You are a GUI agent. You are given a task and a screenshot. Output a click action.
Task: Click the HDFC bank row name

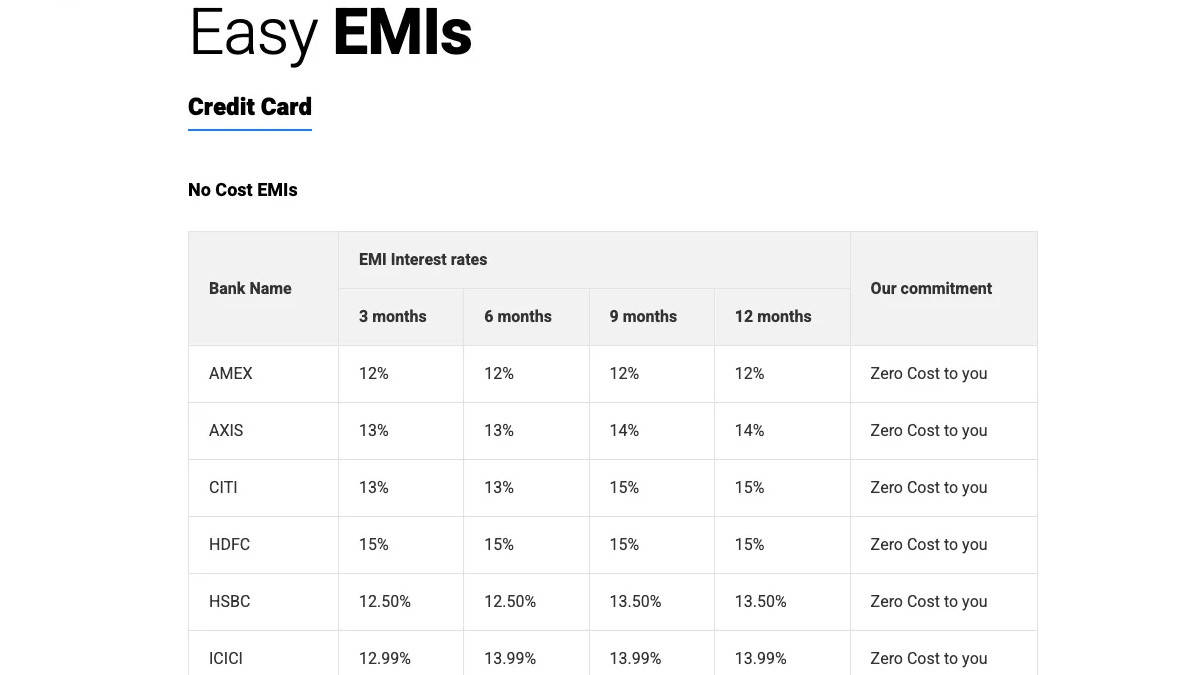point(230,545)
